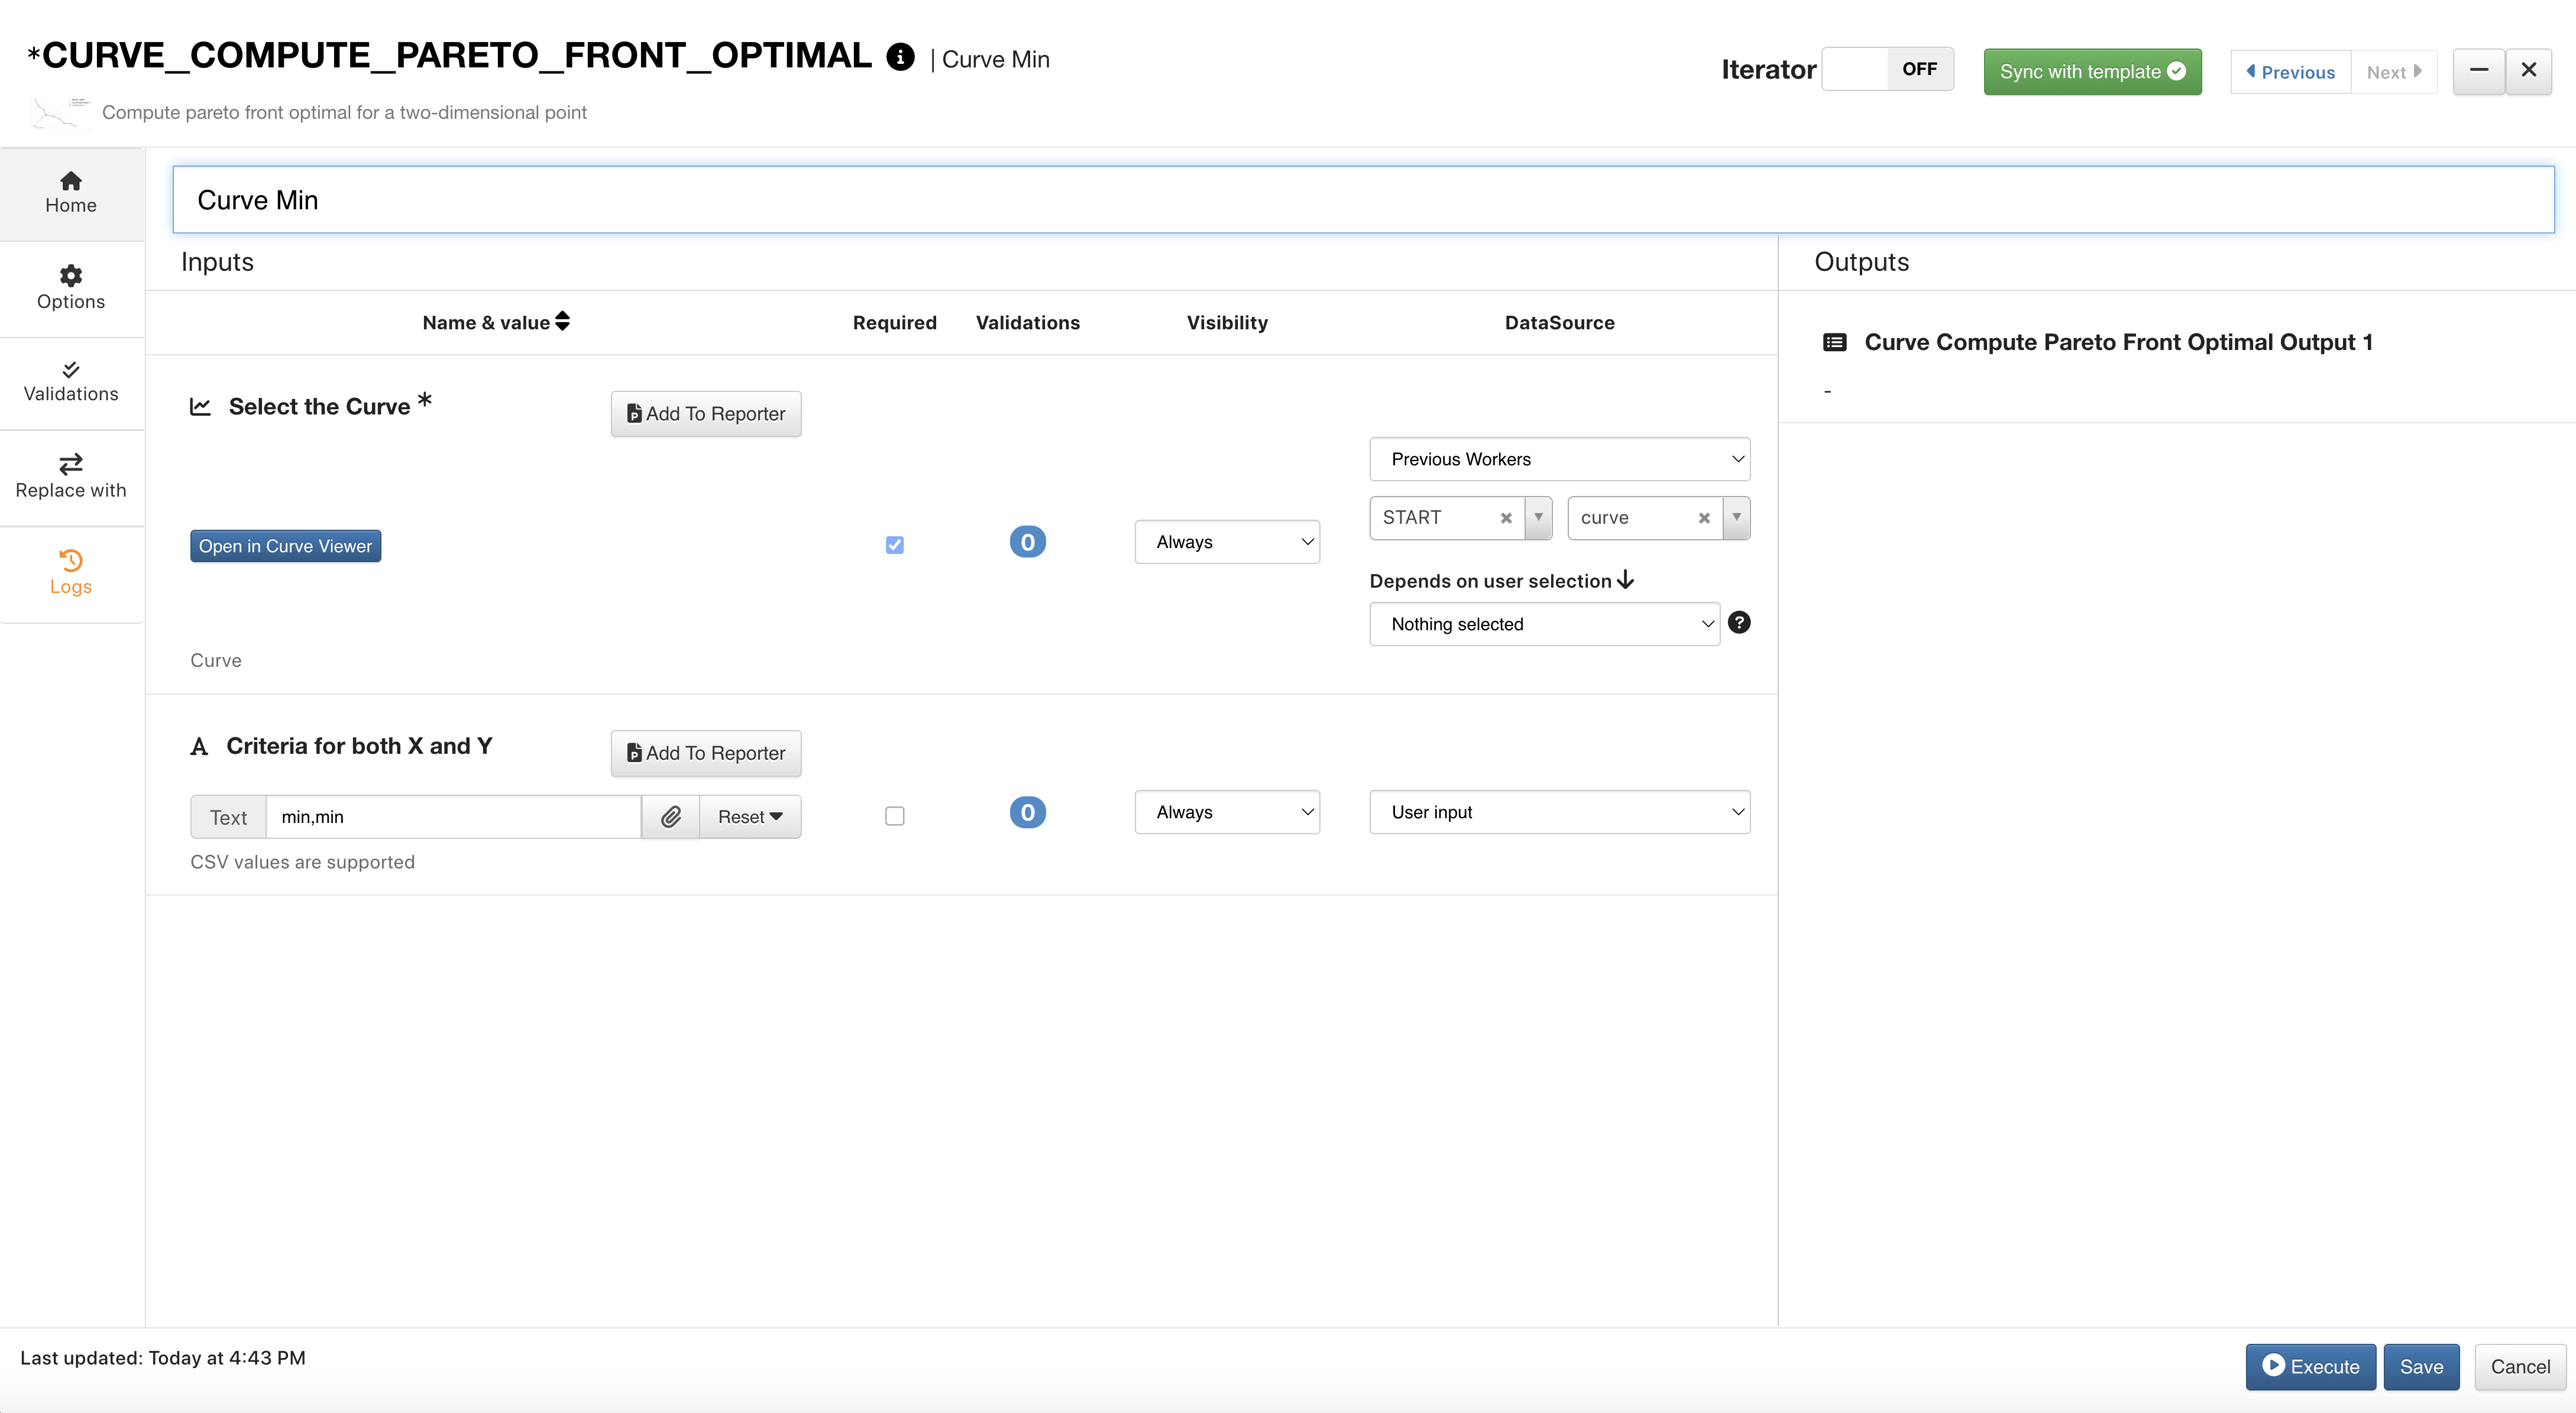Sort inputs by Name & value arrows

coord(563,322)
